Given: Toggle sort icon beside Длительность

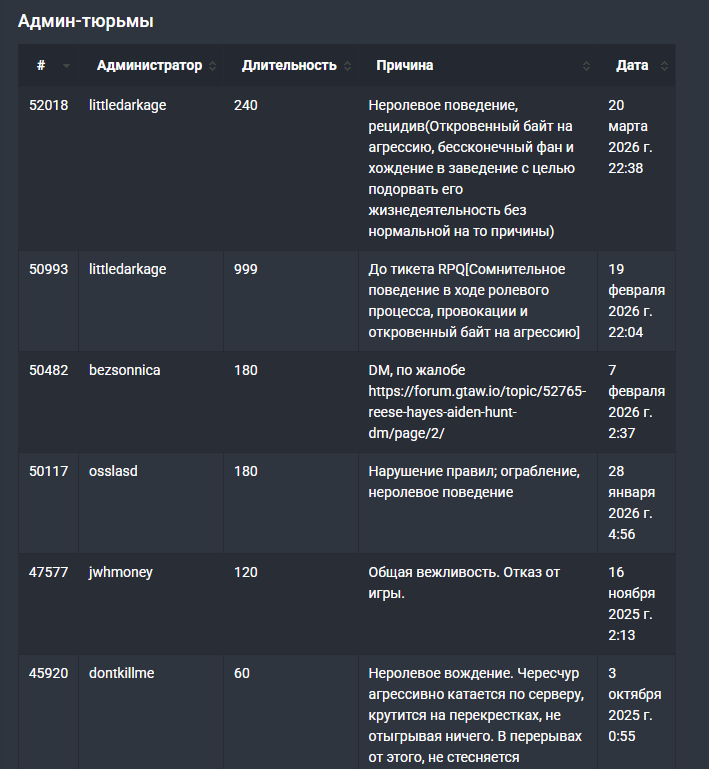Looking at the screenshot, I should pyautogui.click(x=347, y=66).
